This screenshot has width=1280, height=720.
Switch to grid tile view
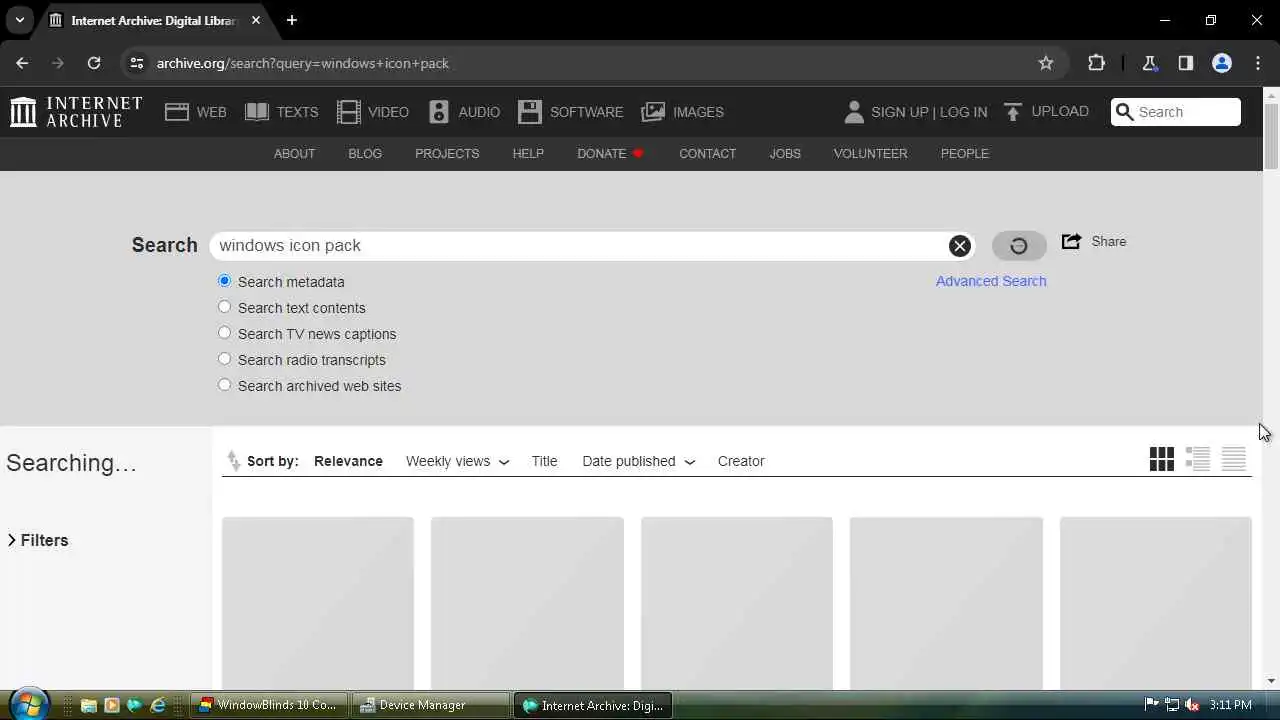pos(1162,459)
